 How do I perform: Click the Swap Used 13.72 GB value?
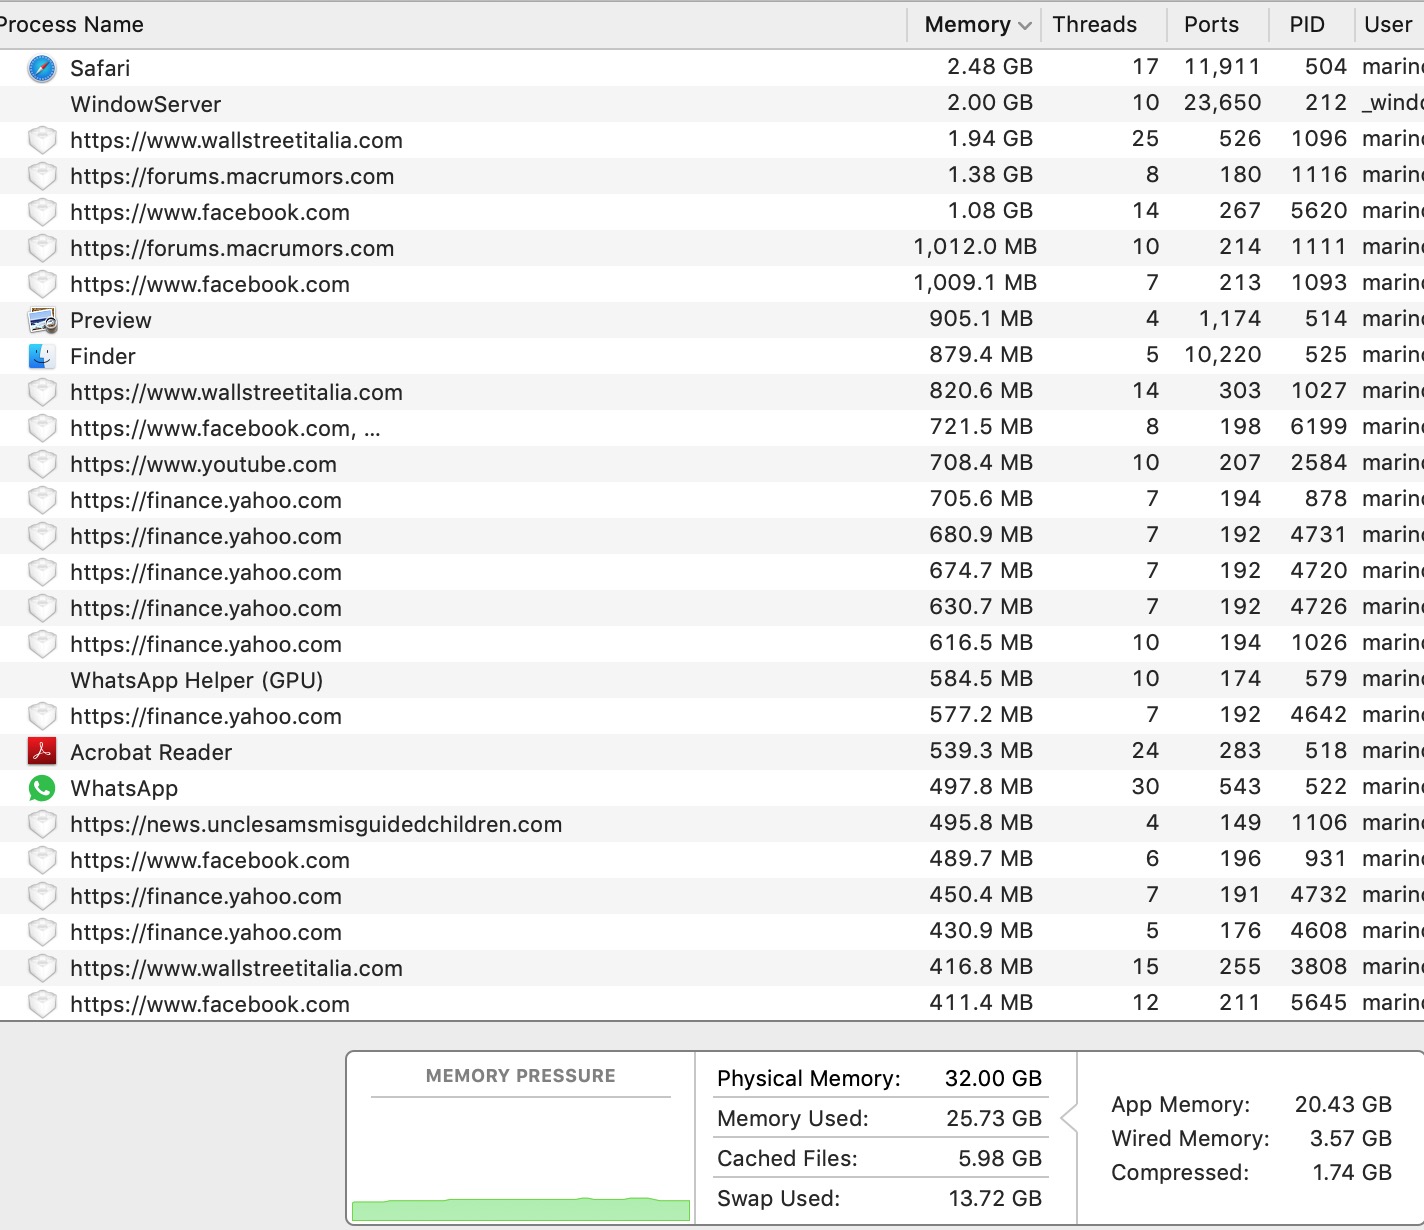pyautogui.click(x=995, y=1198)
